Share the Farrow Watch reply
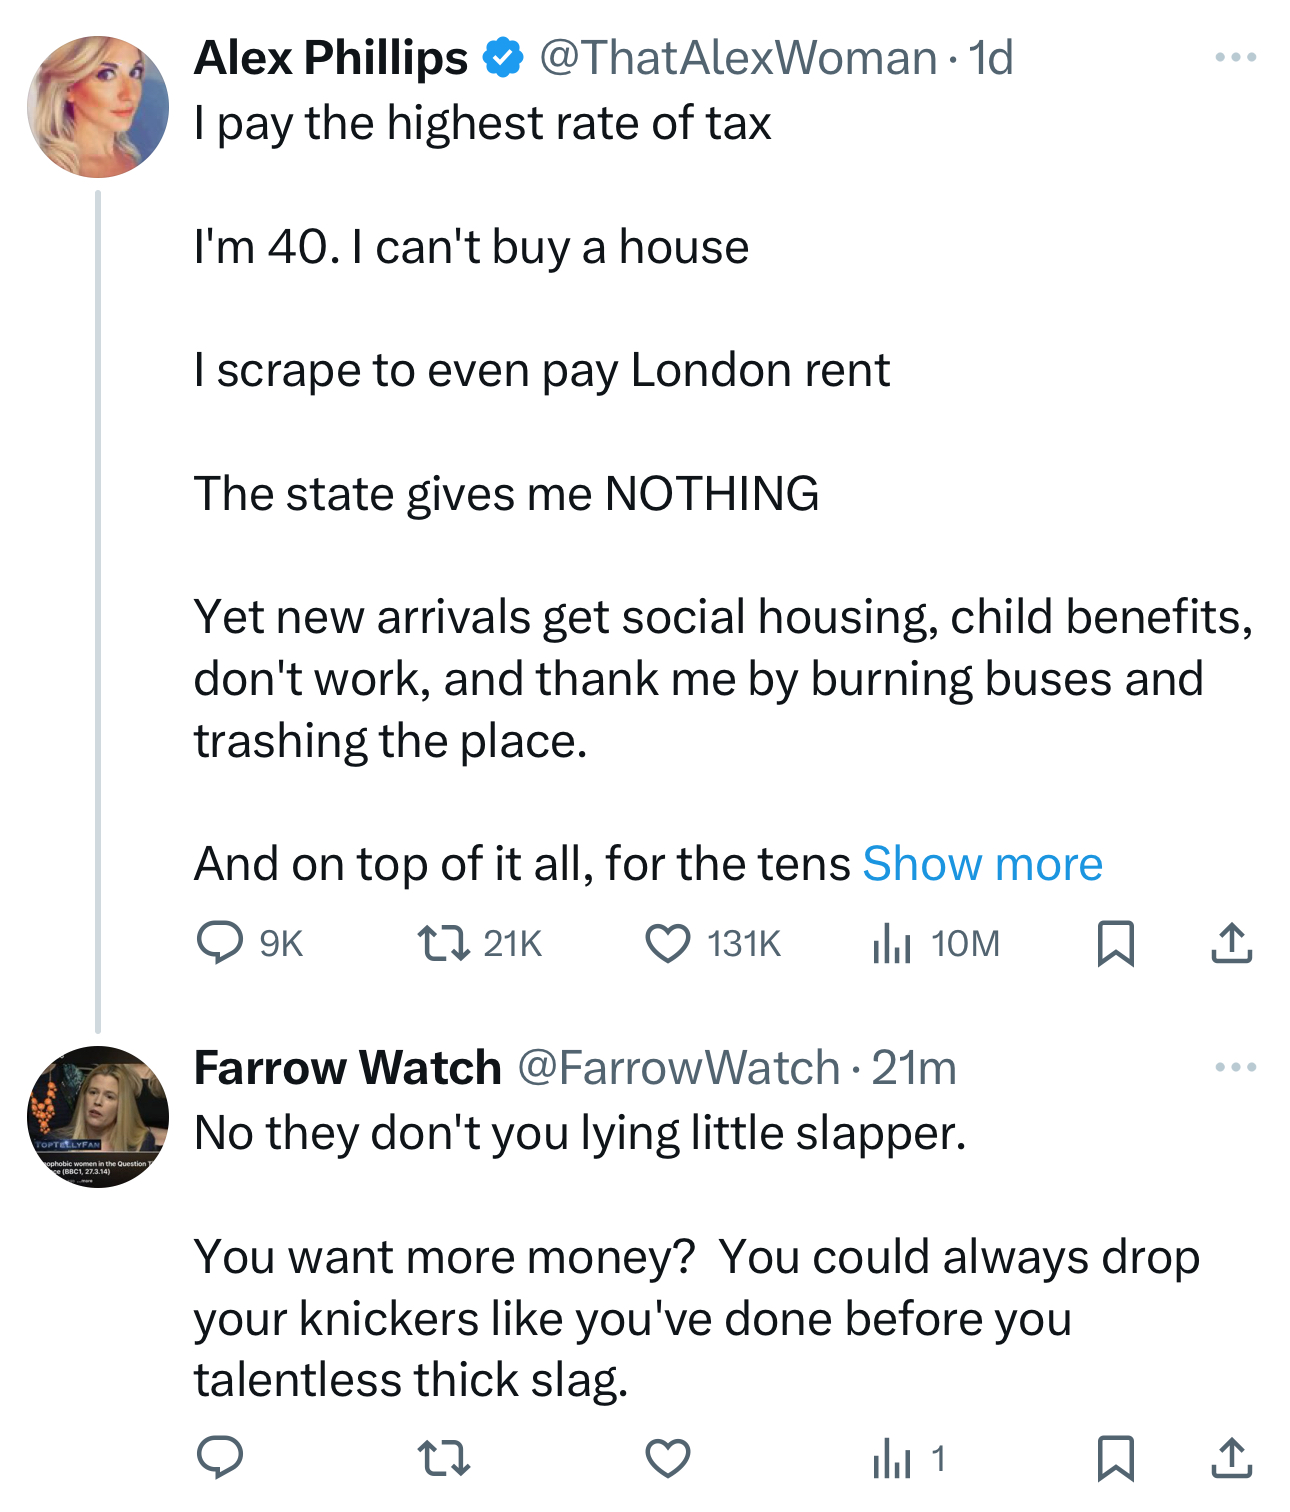This screenshot has height=1512, width=1290. (x=1231, y=1457)
